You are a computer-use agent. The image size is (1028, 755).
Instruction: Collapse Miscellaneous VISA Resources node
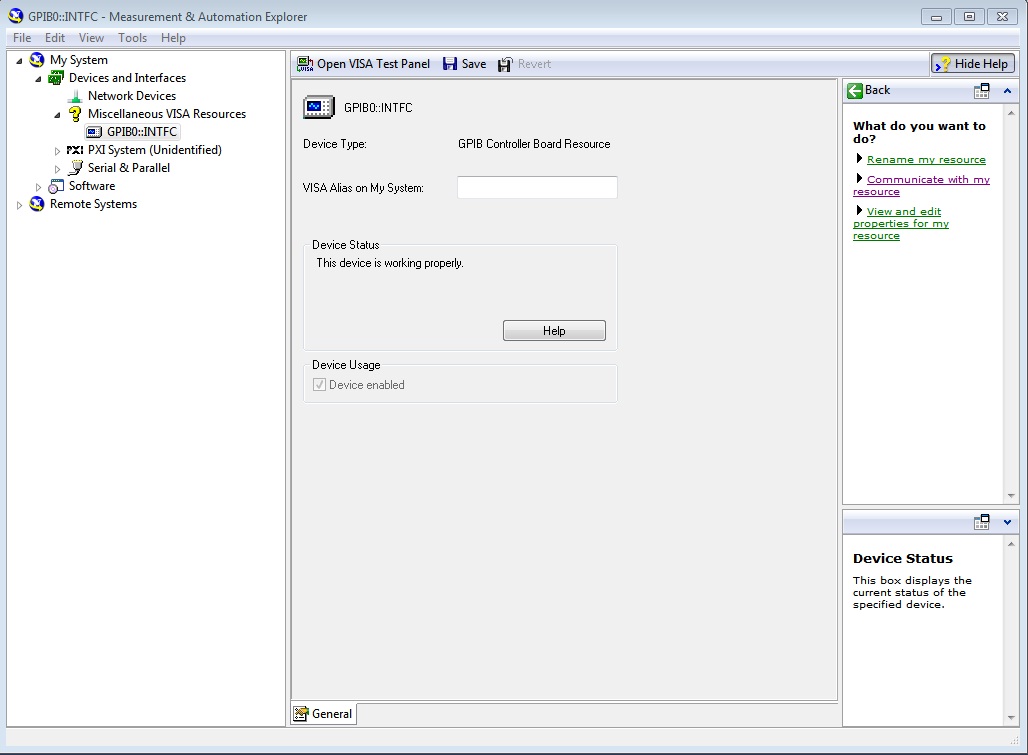click(x=57, y=115)
